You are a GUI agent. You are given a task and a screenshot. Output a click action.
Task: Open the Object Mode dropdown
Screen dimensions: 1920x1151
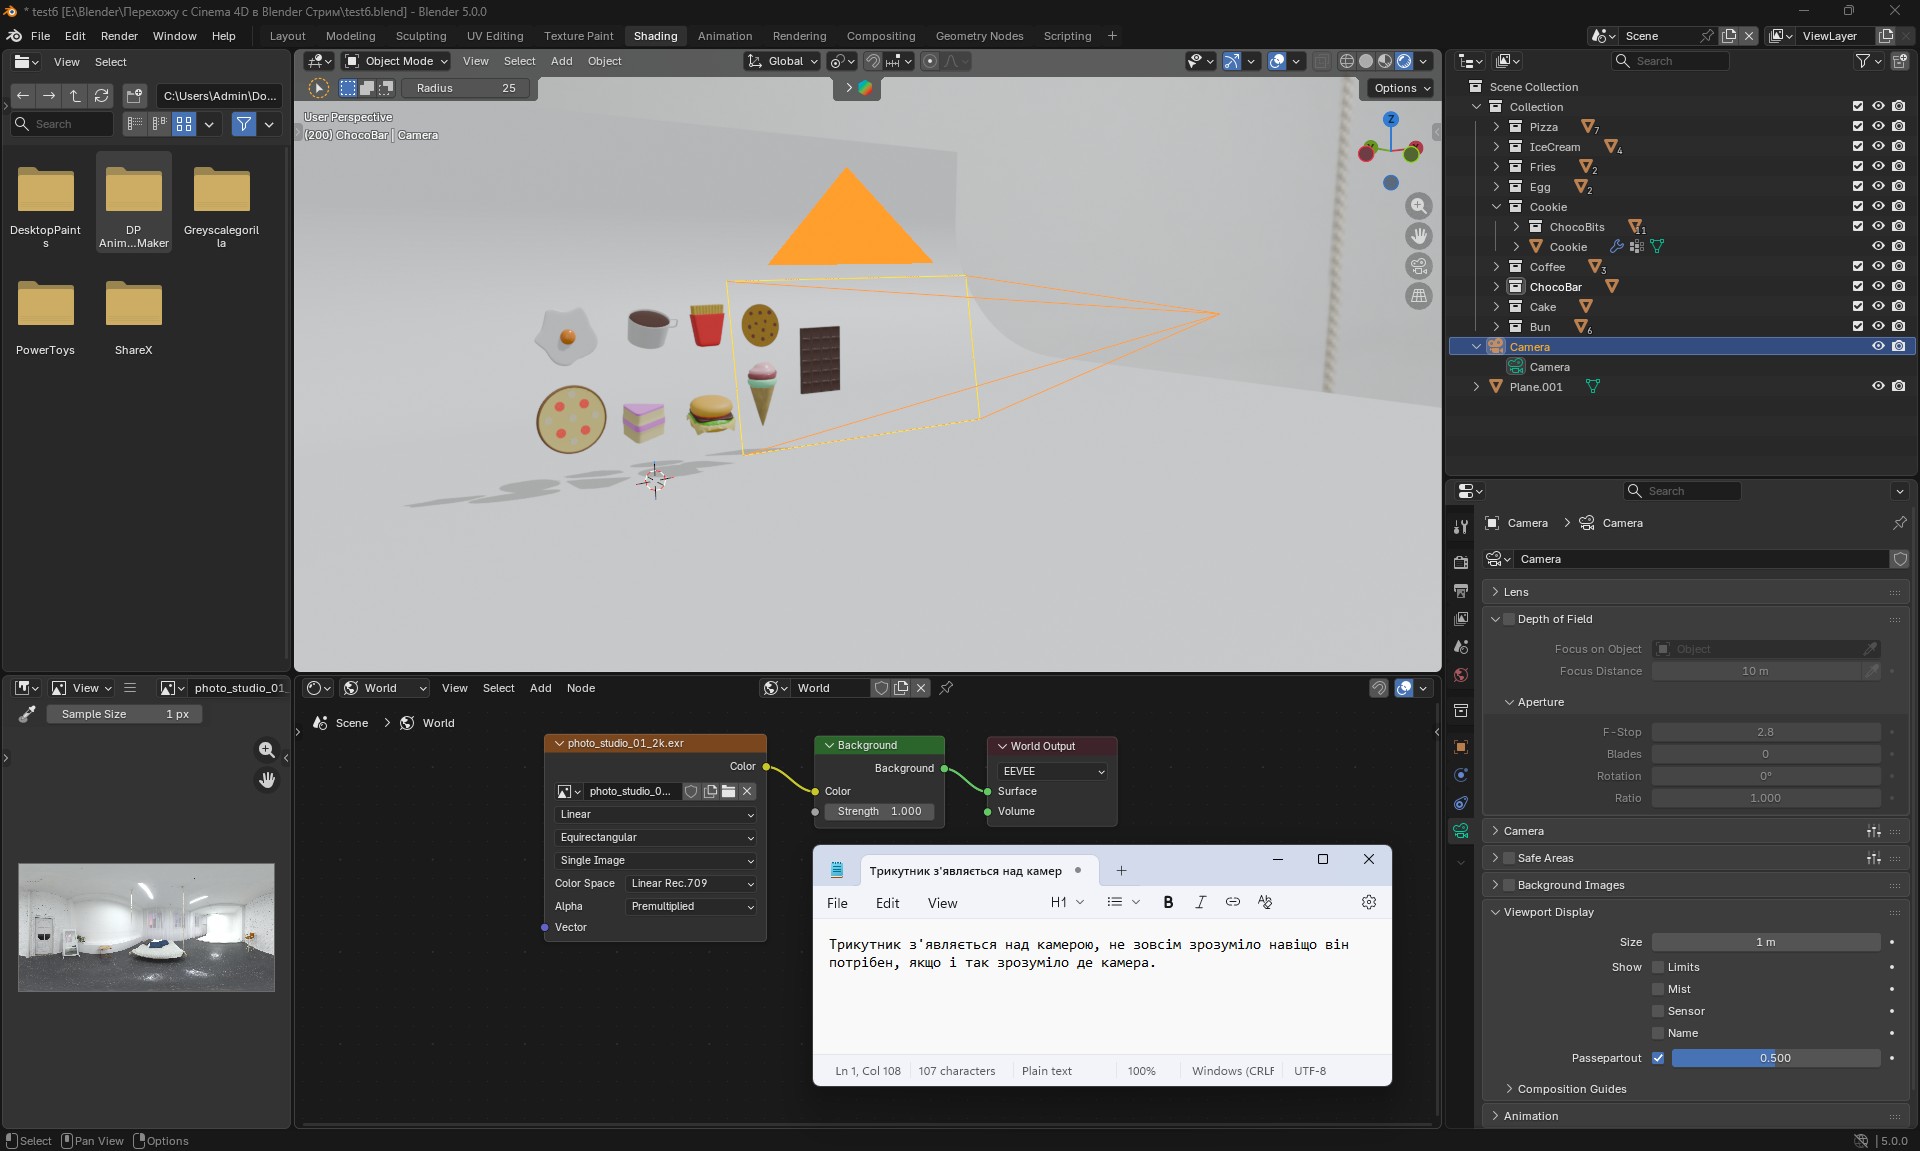[x=397, y=61]
